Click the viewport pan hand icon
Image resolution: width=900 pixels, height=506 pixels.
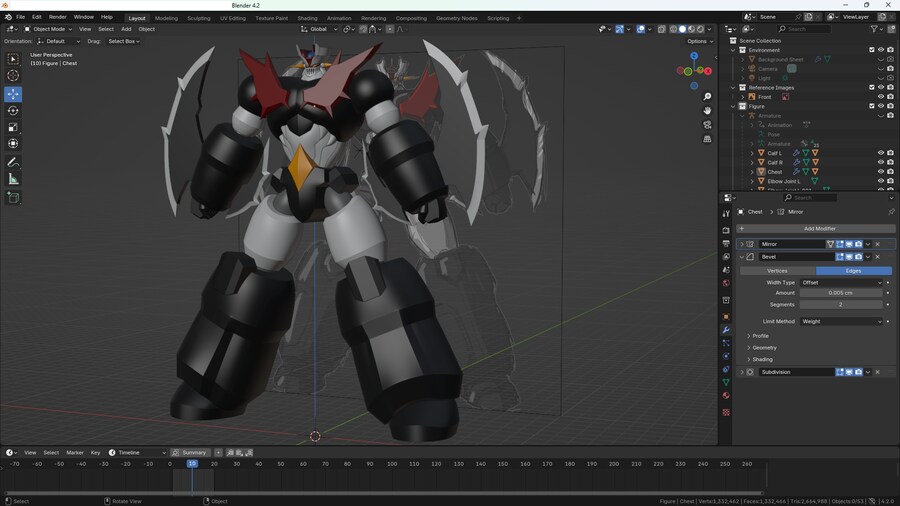[707, 111]
